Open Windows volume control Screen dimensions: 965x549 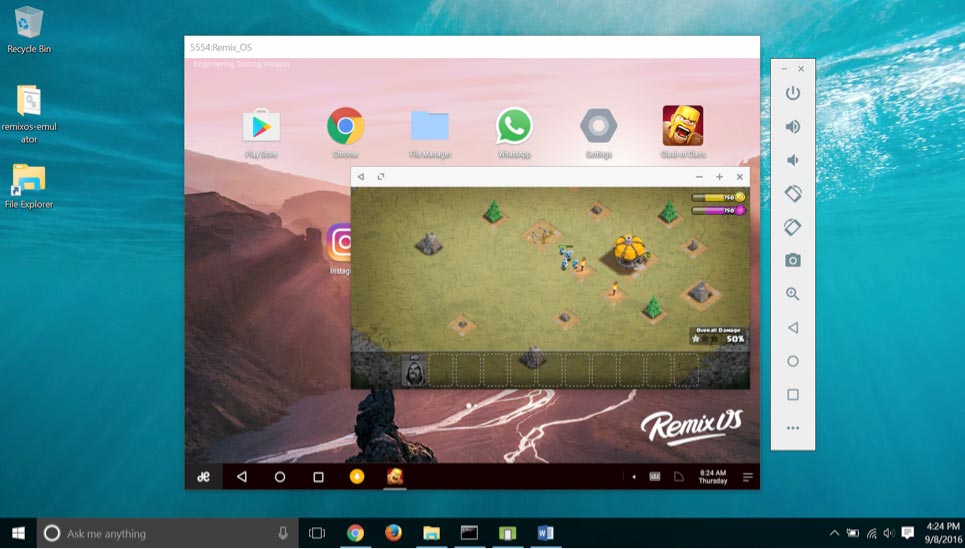click(x=889, y=533)
